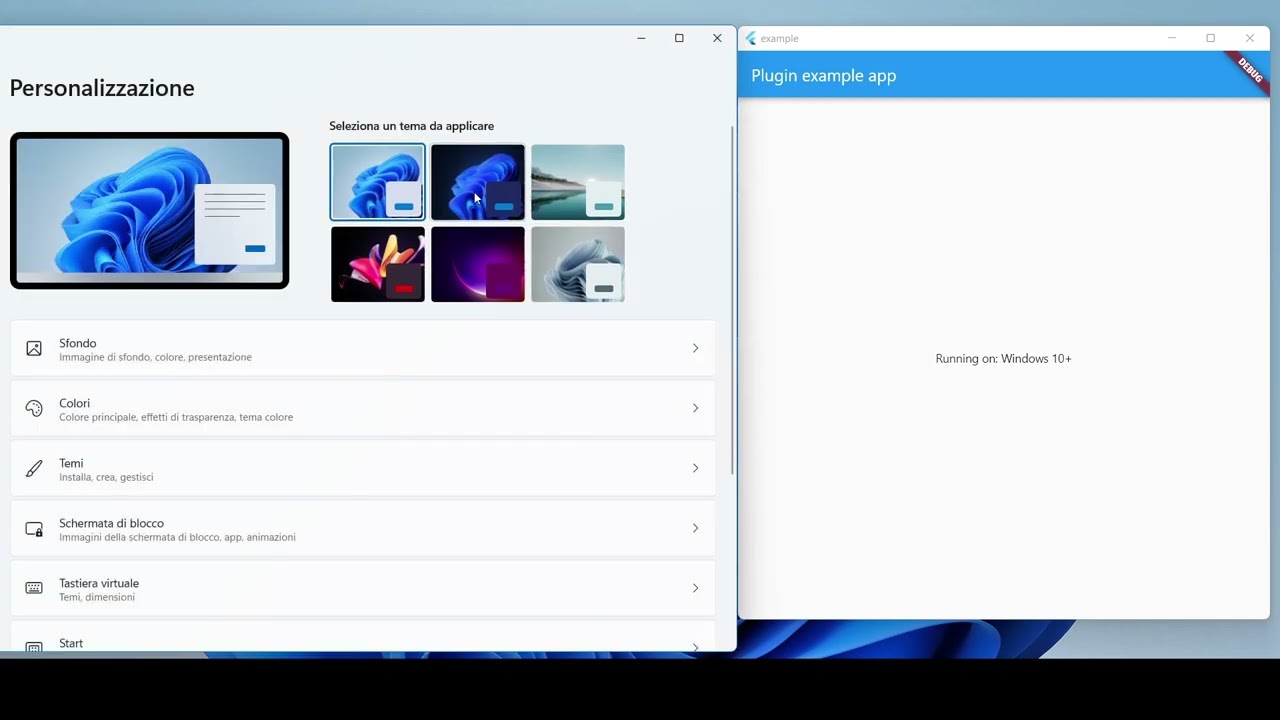Close the example app window
The height and width of the screenshot is (720, 1280).
tap(1249, 38)
